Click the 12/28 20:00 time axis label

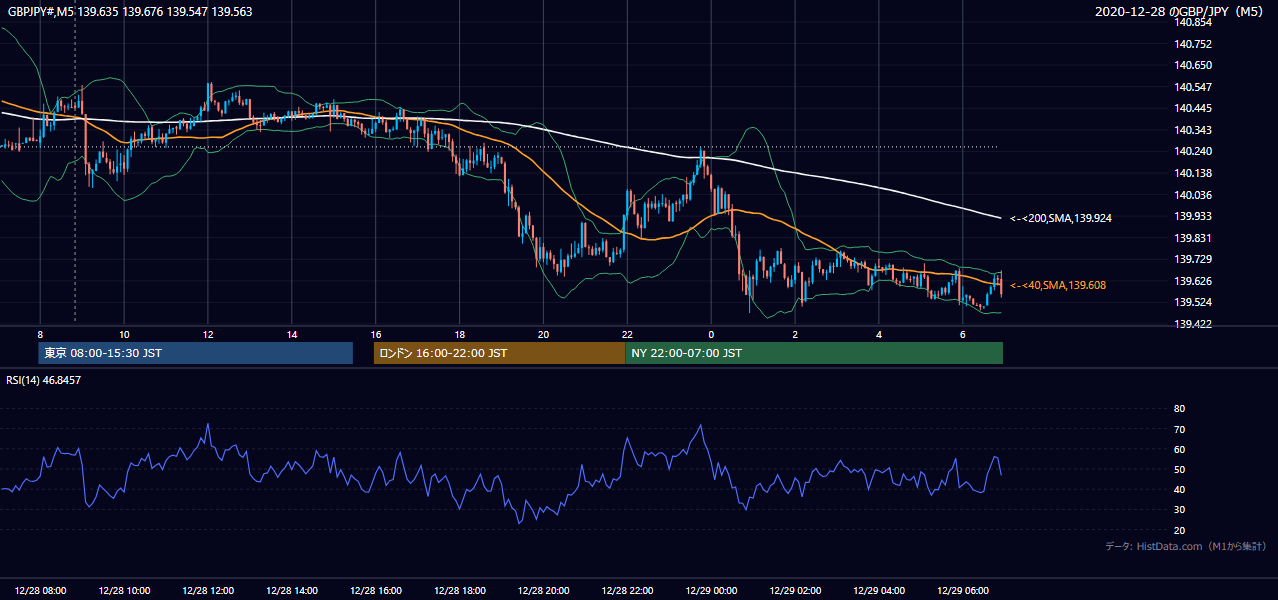point(543,591)
